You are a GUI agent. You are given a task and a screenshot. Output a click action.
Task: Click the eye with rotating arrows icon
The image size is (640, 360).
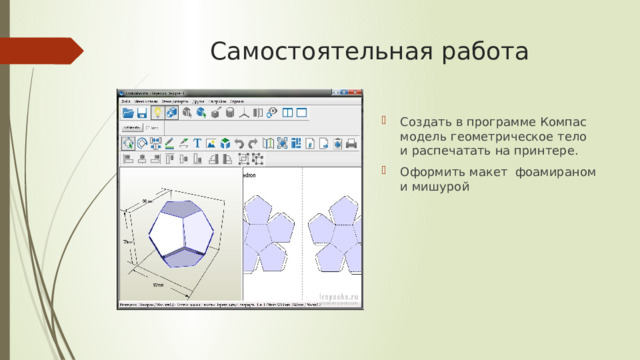272,113
